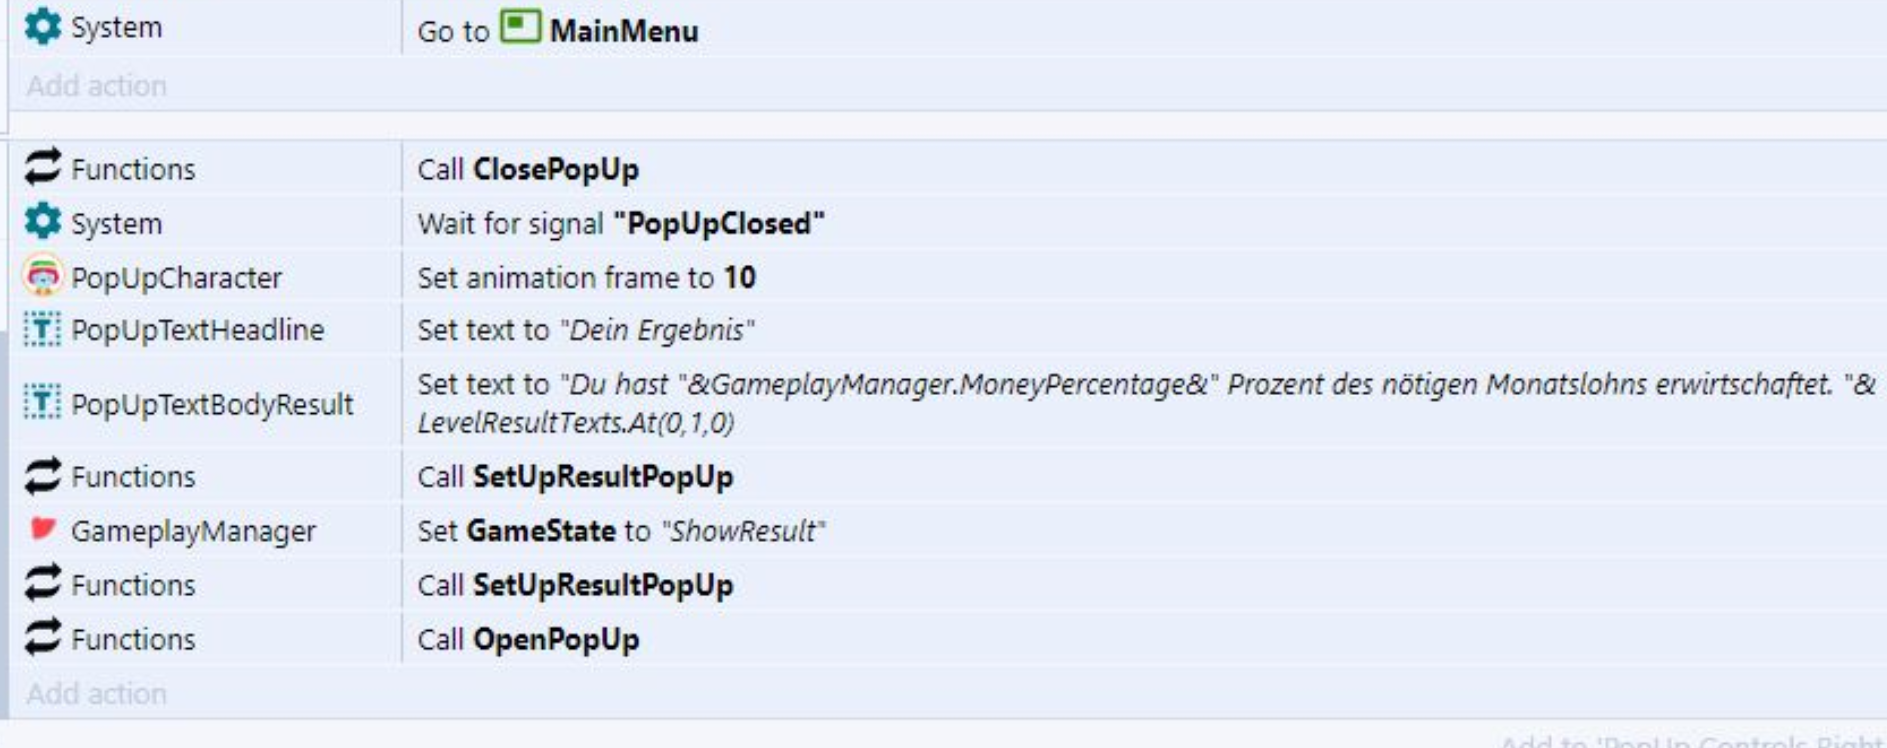1887x748 pixels.
Task: Click the PopUpCharacter object name
Action: tap(176, 277)
